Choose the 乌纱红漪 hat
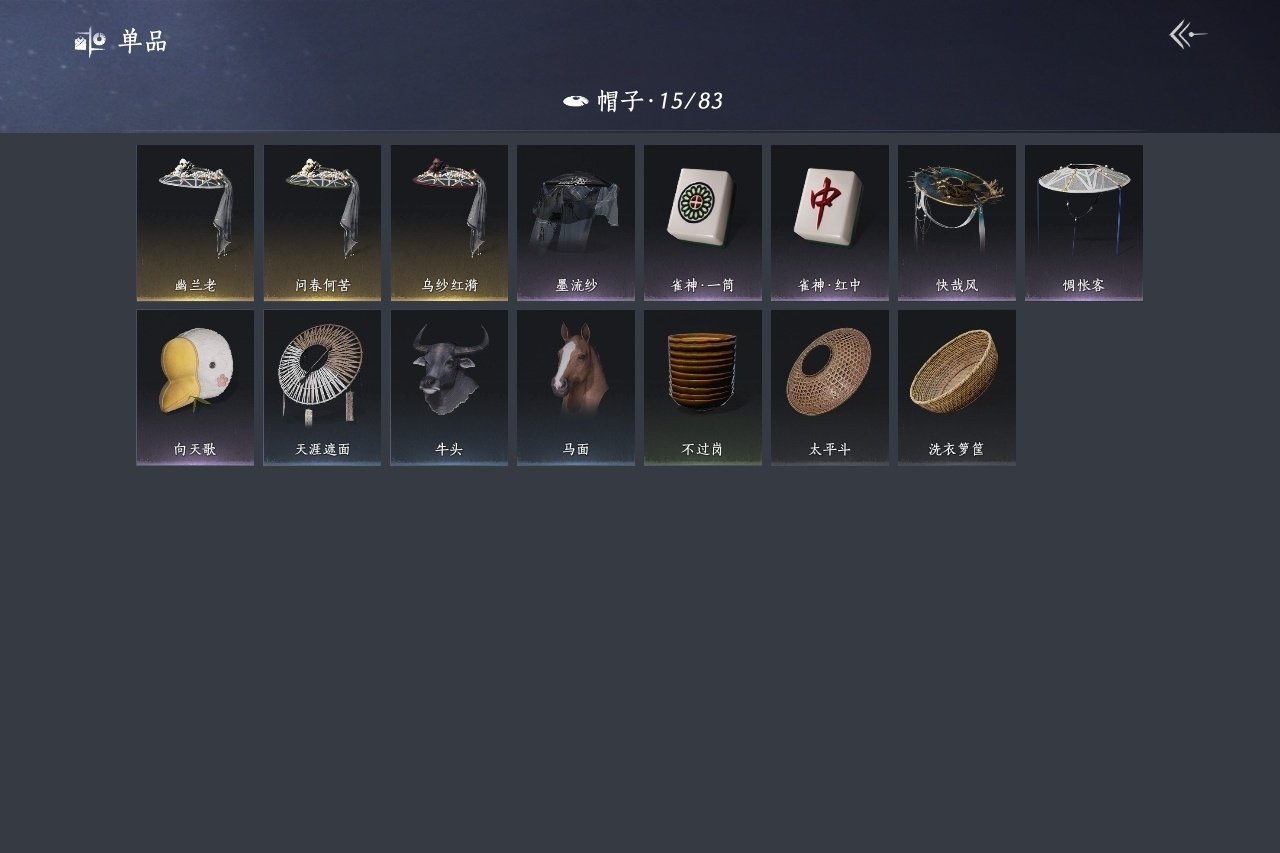Screen dimensions: 1280x853 coord(449,223)
